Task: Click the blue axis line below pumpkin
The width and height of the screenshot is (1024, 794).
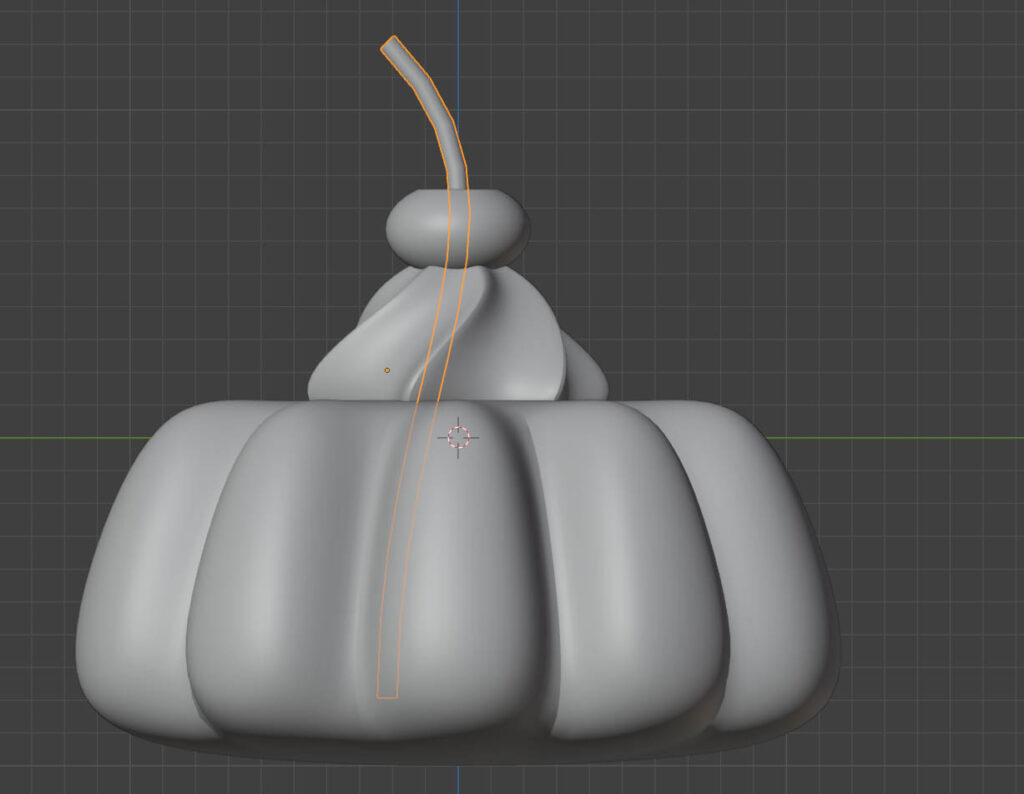Action: 459,780
